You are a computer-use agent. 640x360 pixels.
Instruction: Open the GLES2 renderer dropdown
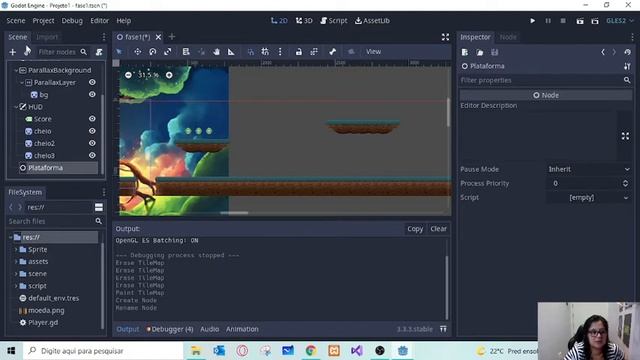620,21
